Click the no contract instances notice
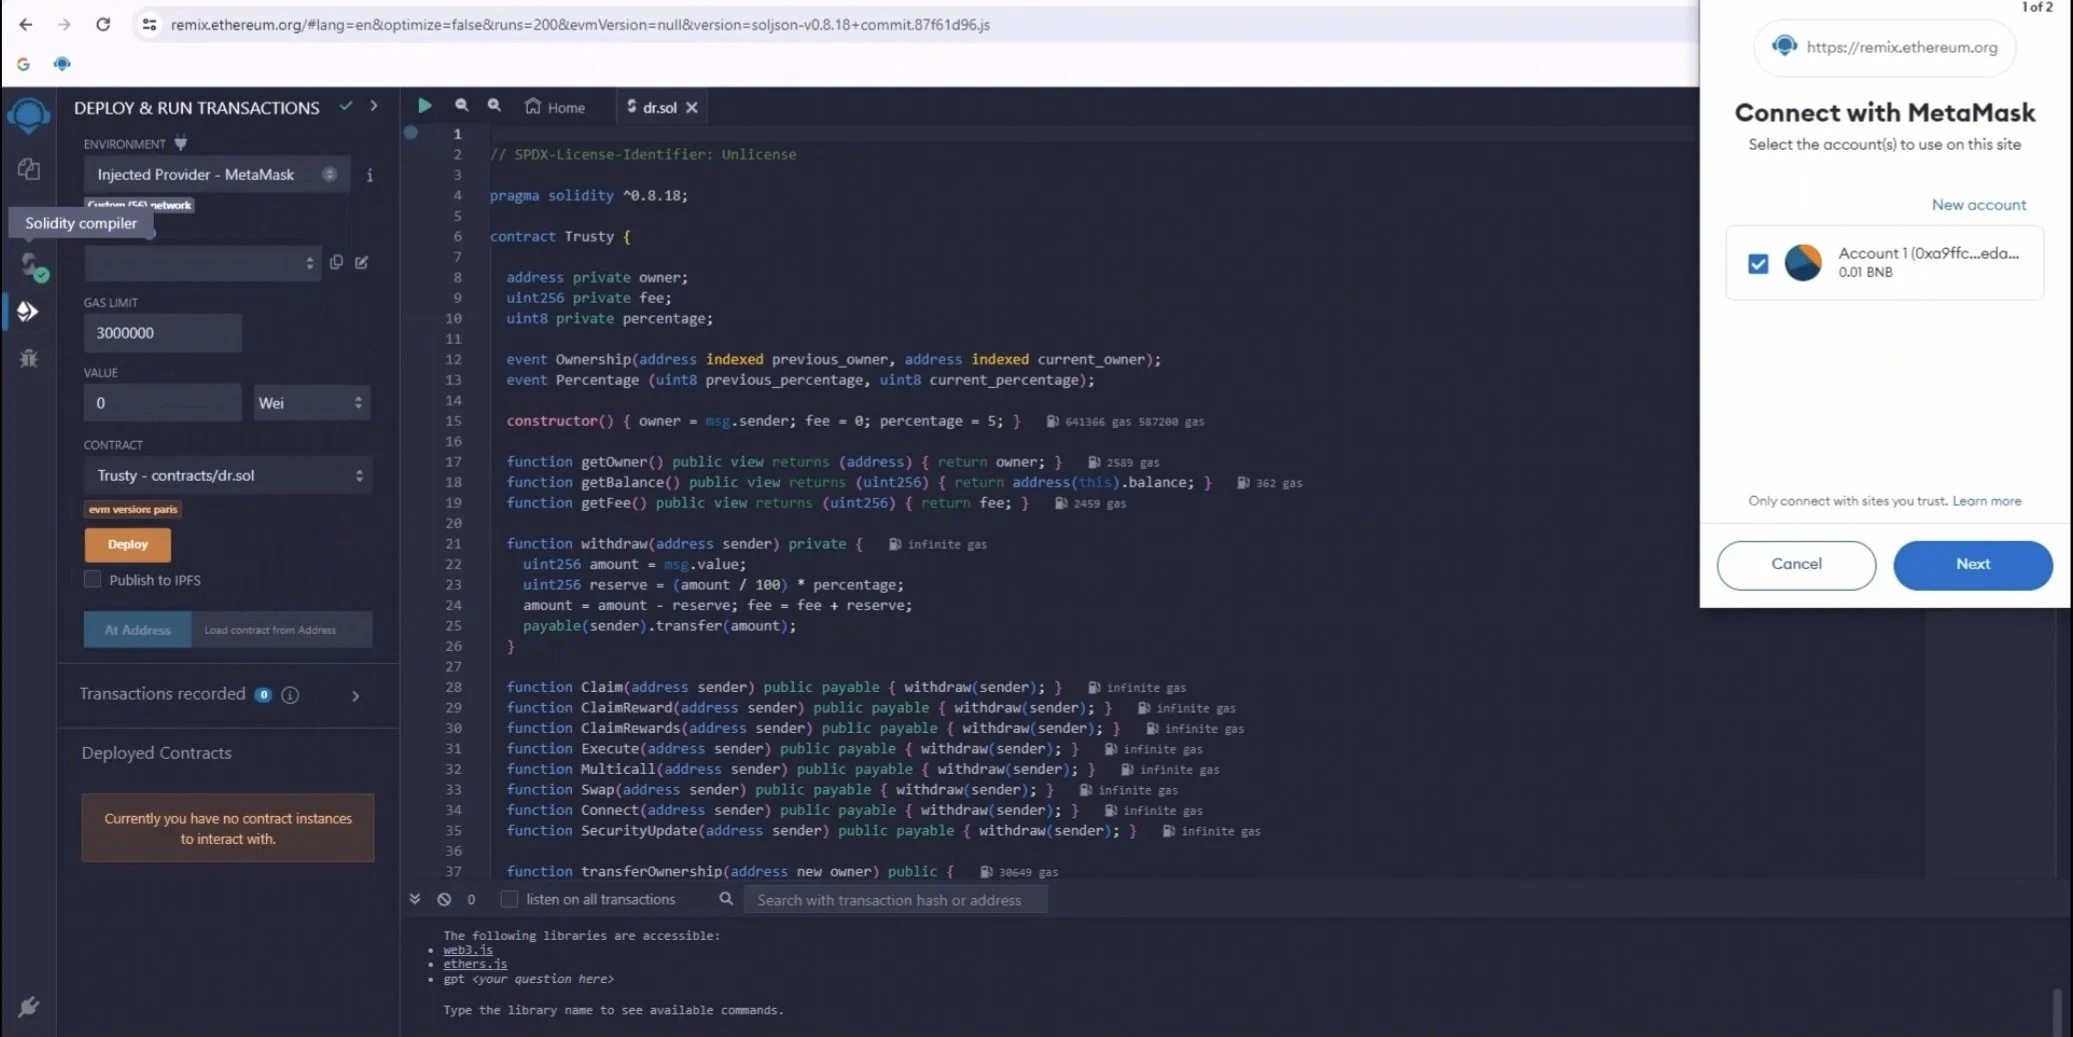The width and height of the screenshot is (2073, 1037). (x=228, y=828)
